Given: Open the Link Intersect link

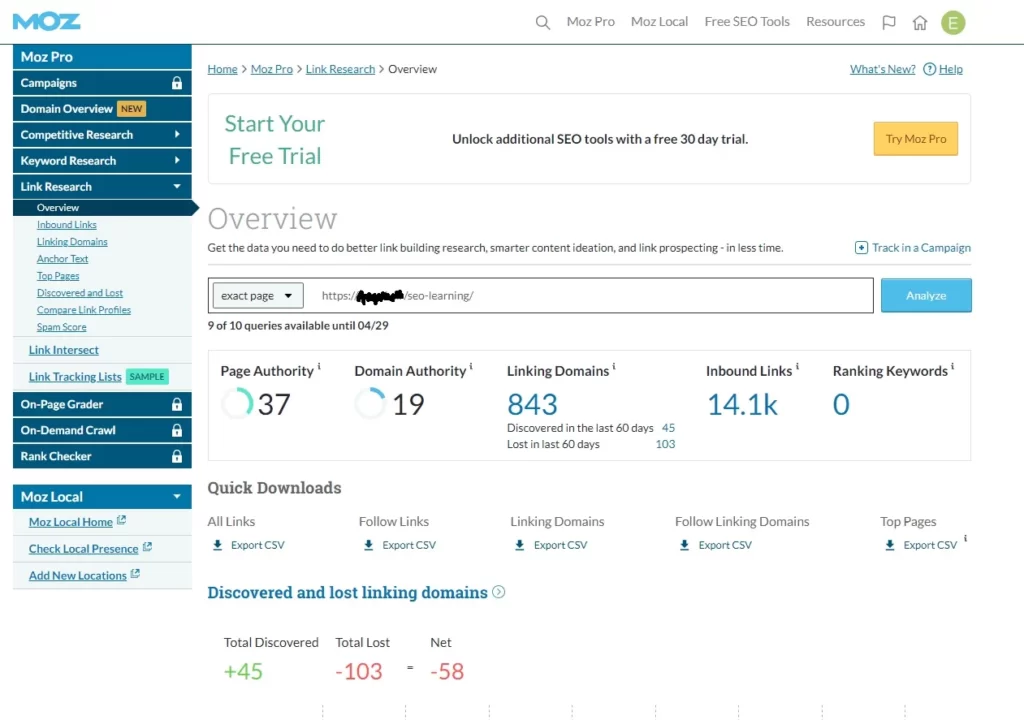Looking at the screenshot, I should [x=63, y=350].
